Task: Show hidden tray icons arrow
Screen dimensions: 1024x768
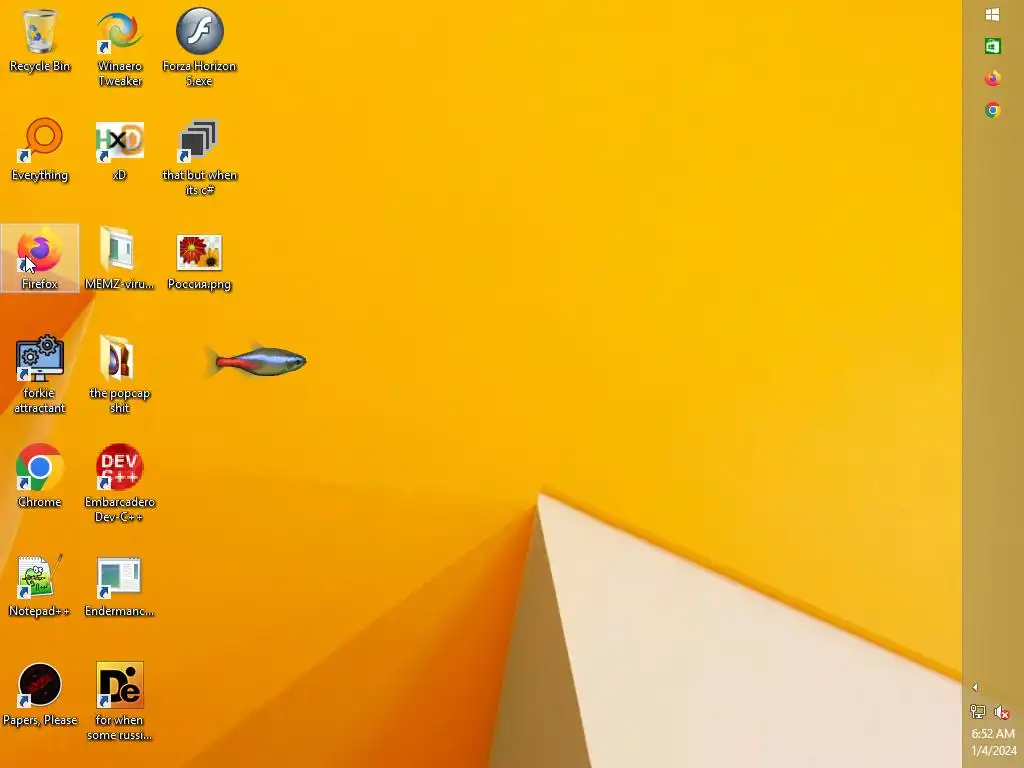Action: point(975,687)
